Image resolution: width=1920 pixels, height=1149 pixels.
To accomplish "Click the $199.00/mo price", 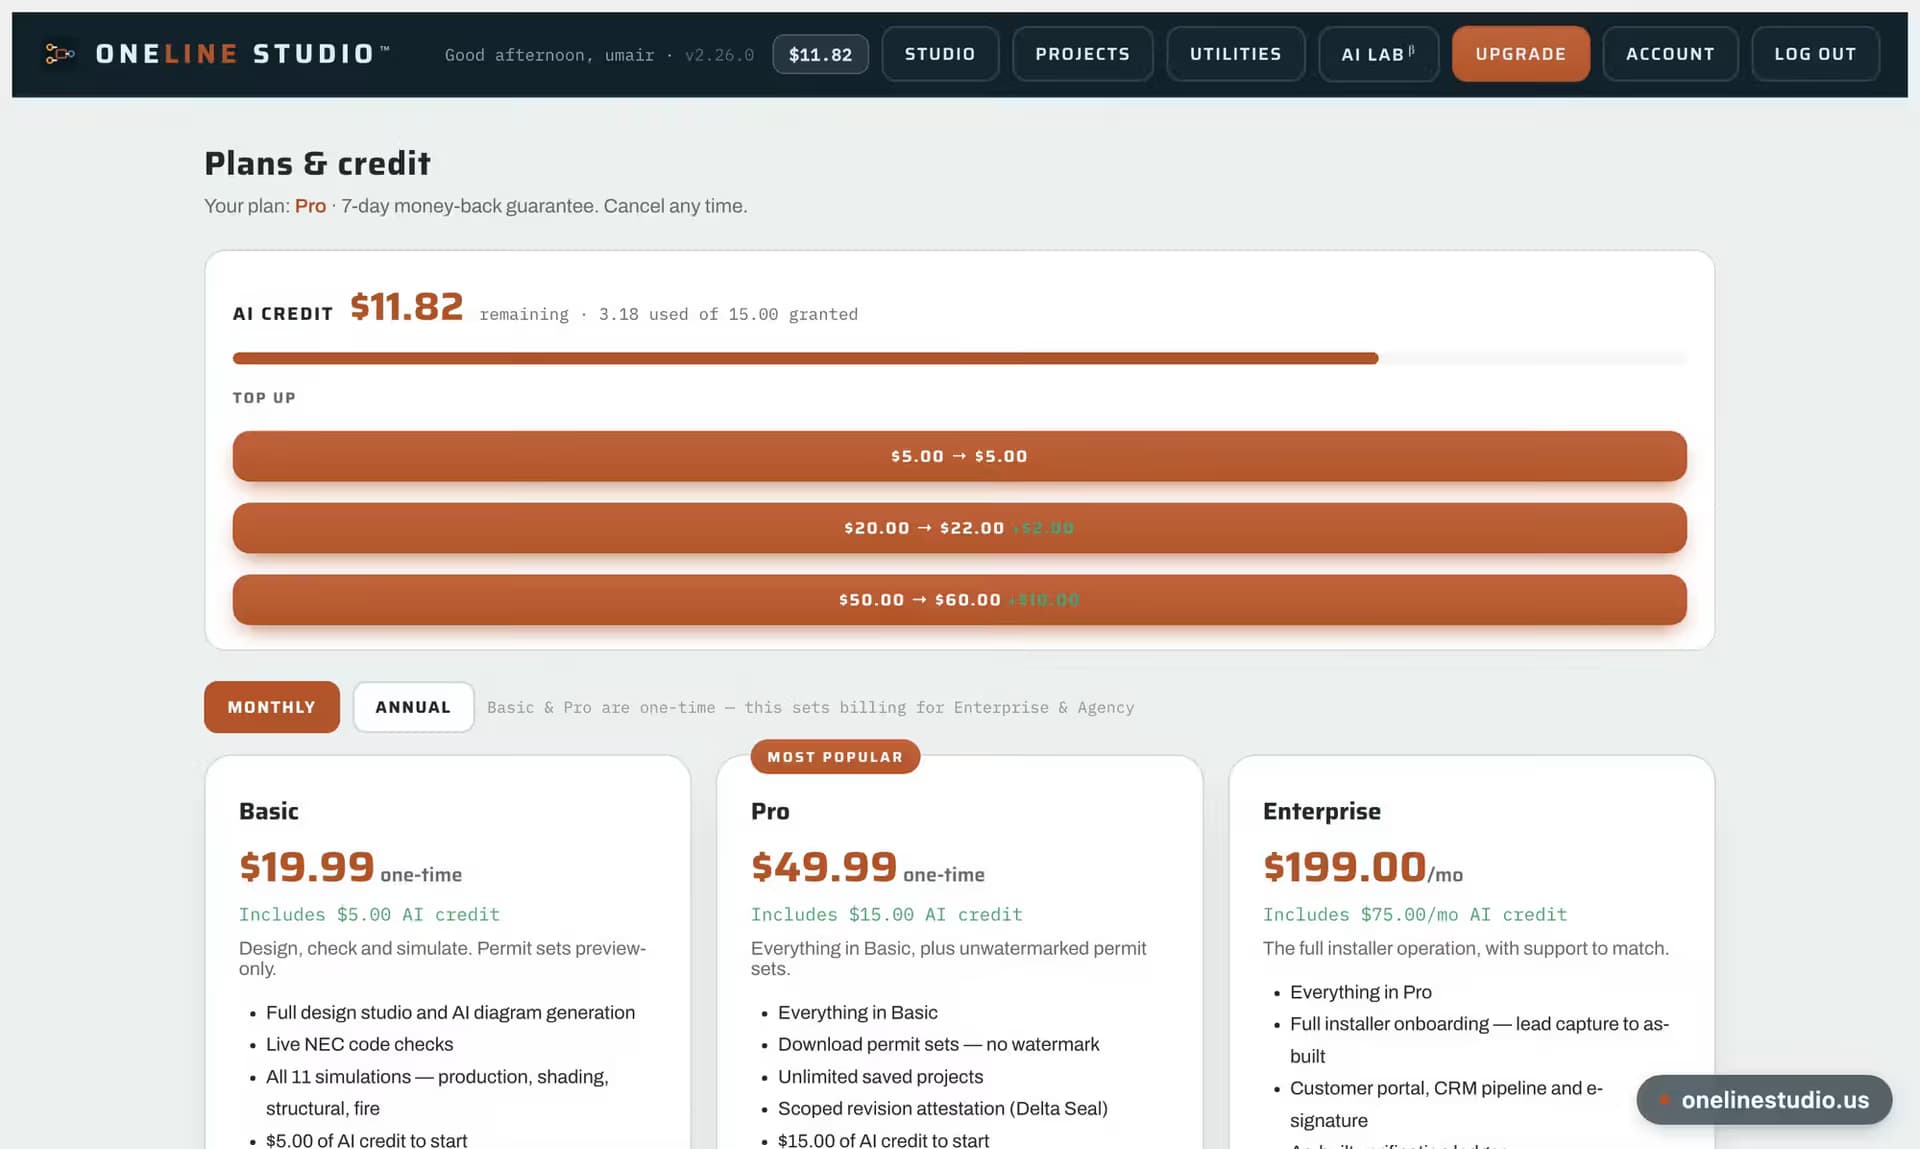I will tap(1362, 867).
